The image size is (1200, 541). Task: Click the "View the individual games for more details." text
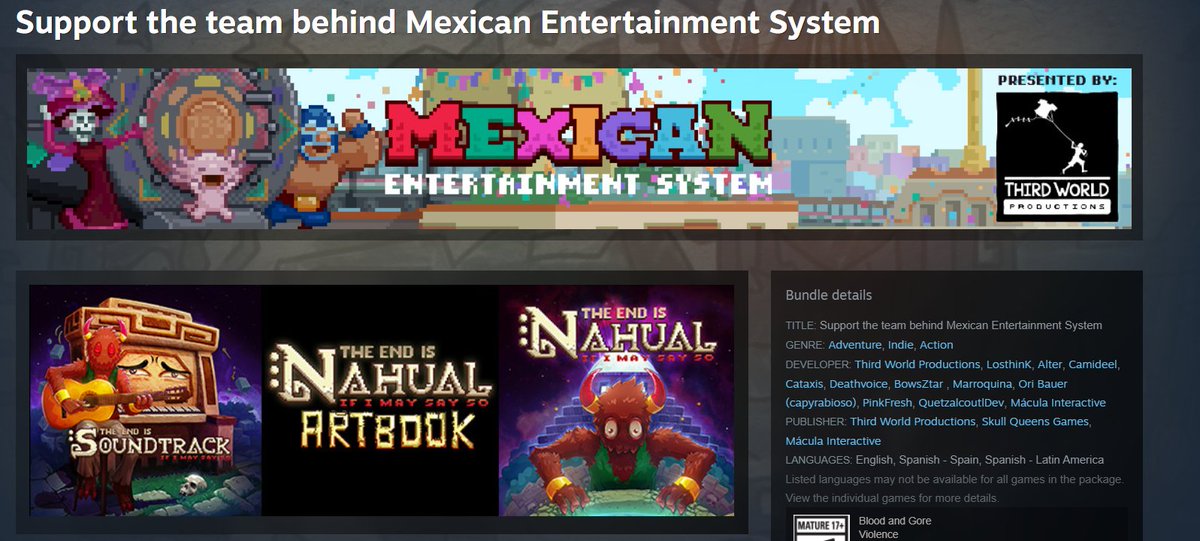pos(892,498)
